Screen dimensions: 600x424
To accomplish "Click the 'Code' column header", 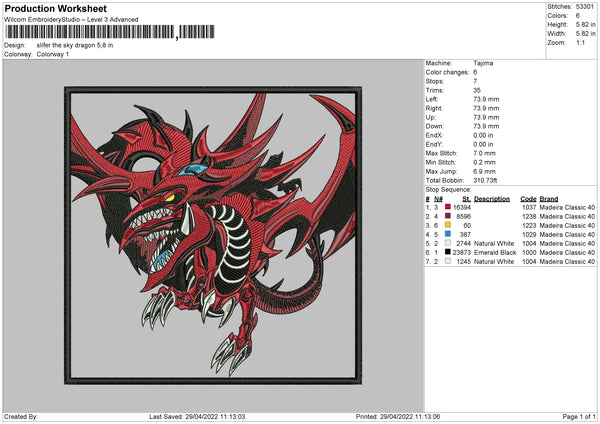I will (528, 199).
